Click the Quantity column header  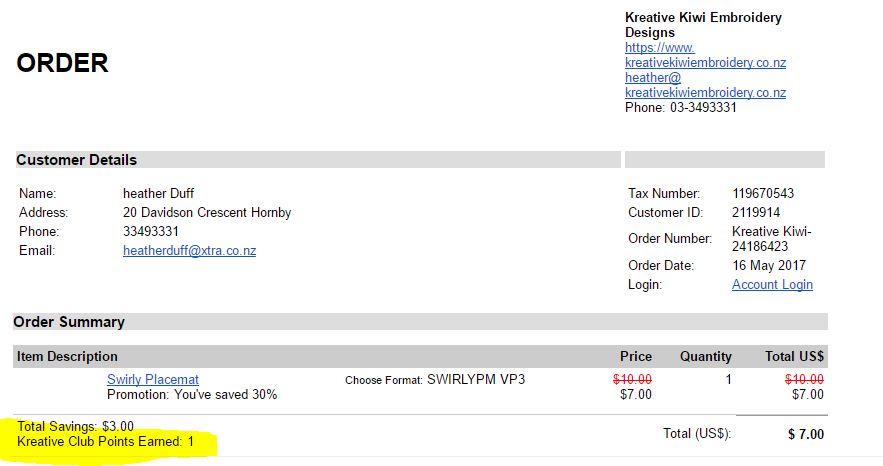(x=706, y=356)
